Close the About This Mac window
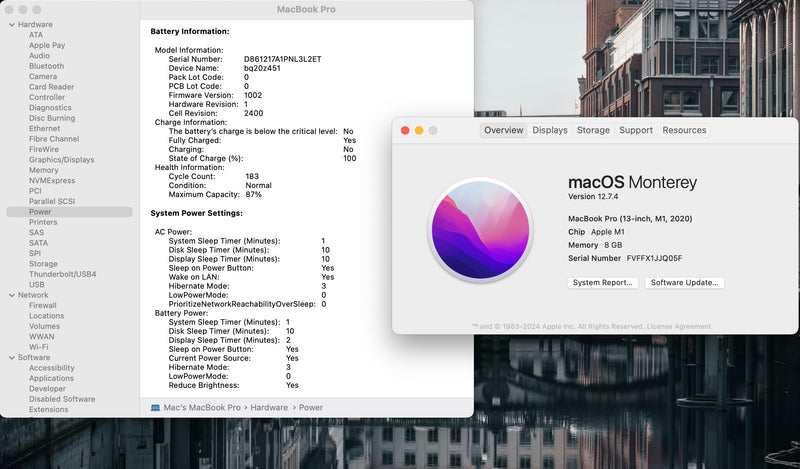Viewport: 800px width, 469px height. 405,130
